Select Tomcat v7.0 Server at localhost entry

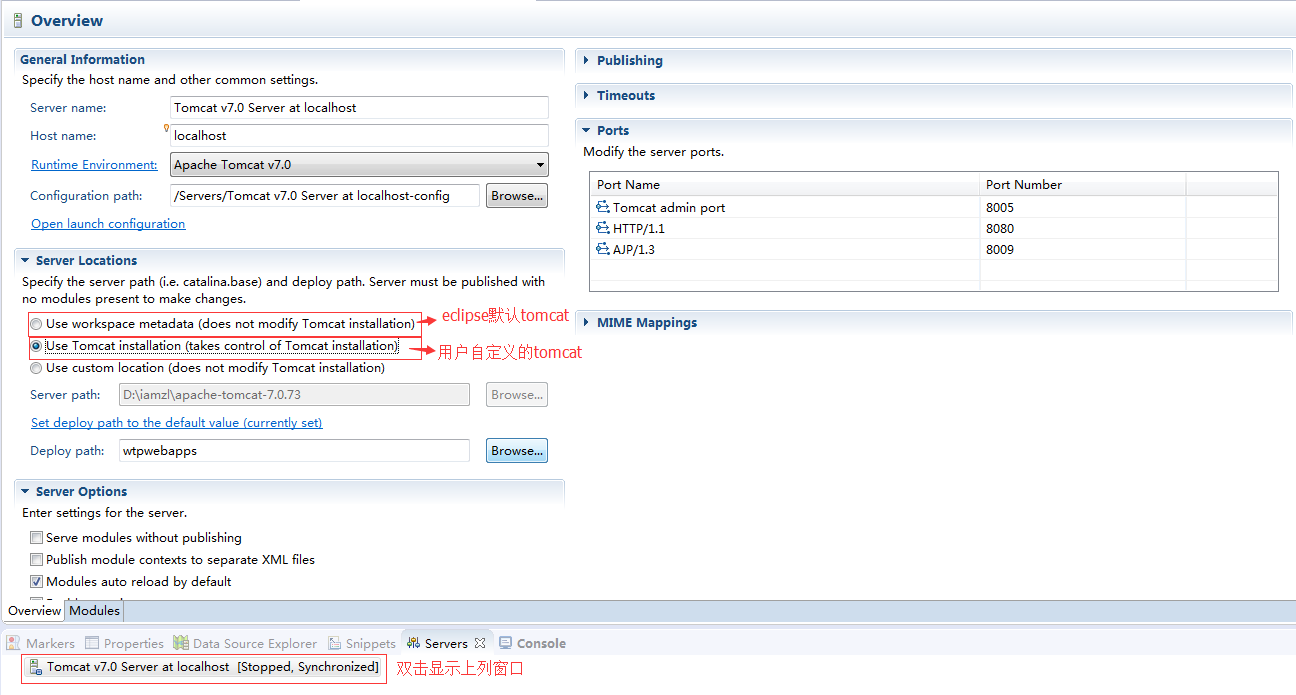[x=204, y=667]
